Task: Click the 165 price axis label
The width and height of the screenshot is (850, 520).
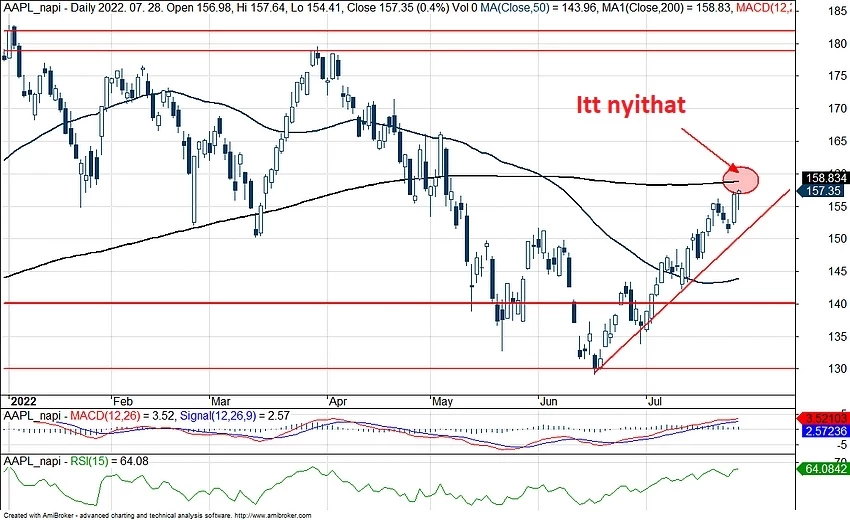Action: coord(838,142)
